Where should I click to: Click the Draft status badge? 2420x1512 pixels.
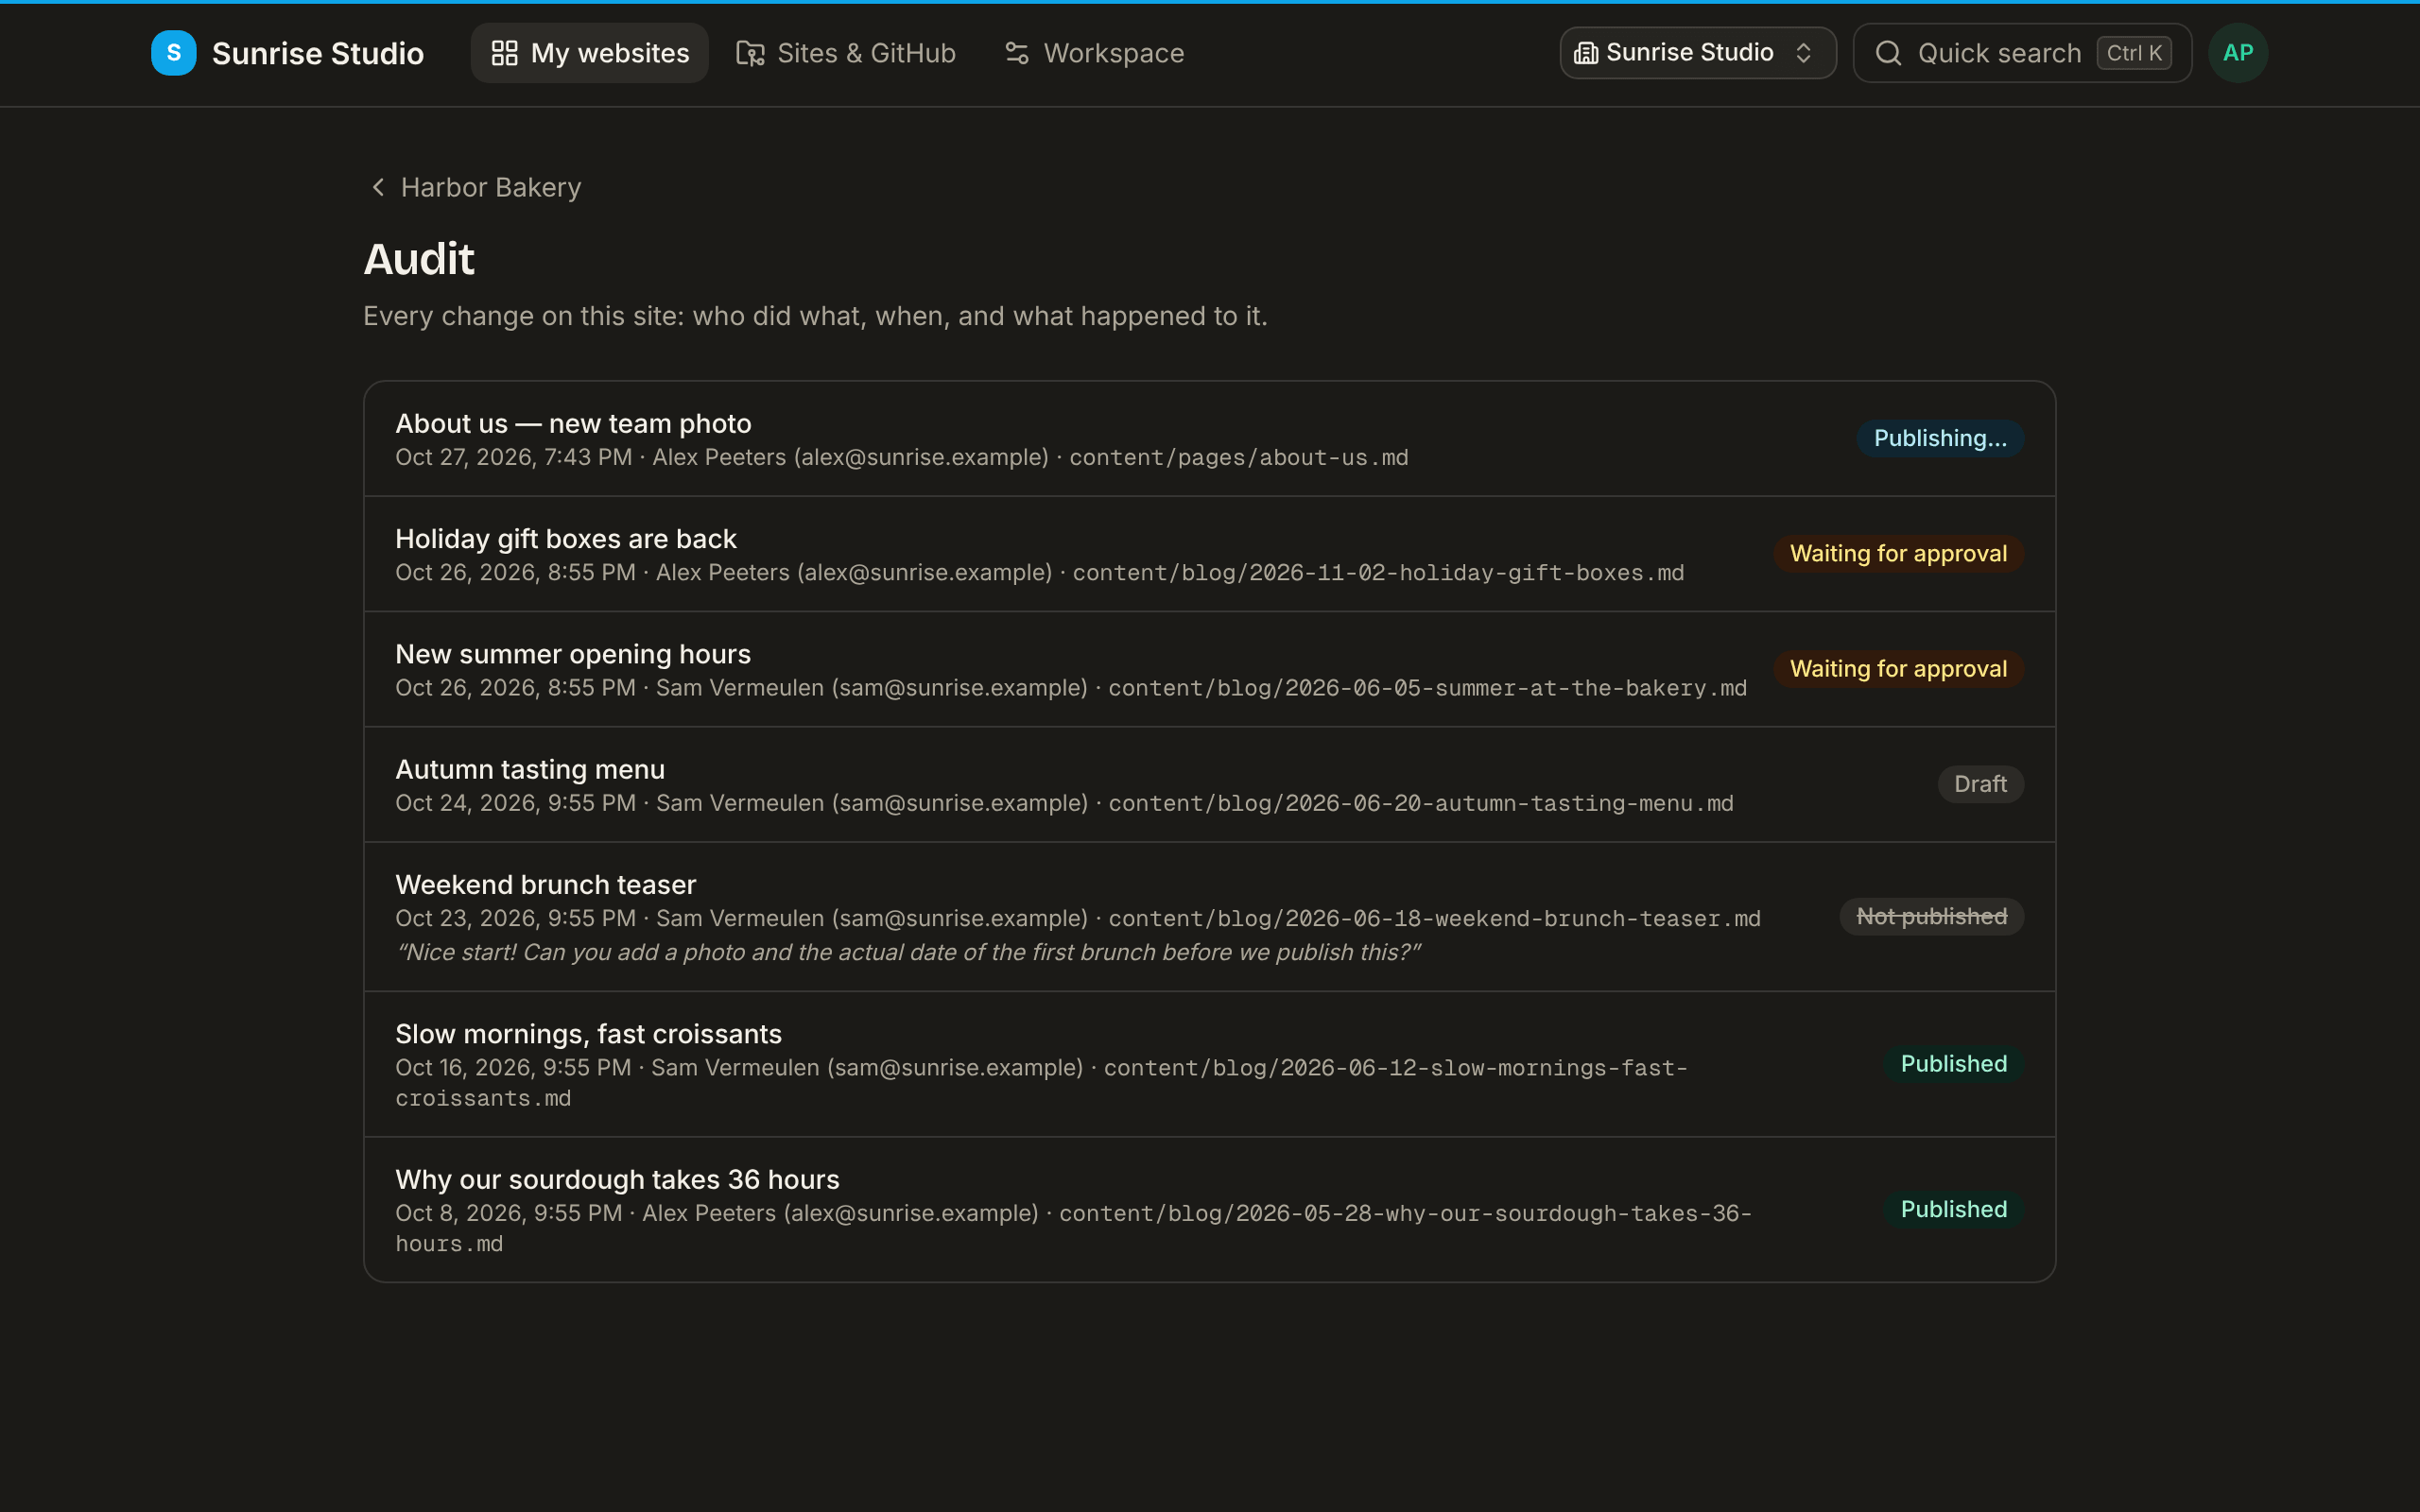coord(1980,784)
